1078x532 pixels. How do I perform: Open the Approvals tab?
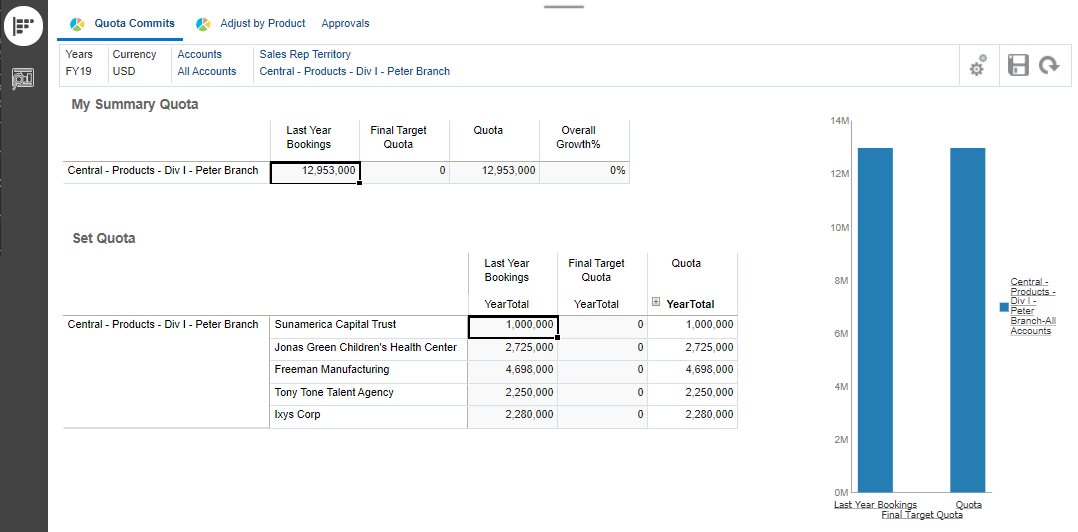click(x=345, y=23)
